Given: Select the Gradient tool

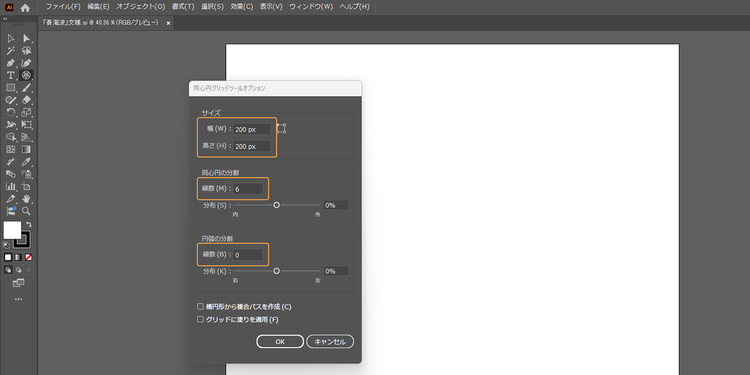Looking at the screenshot, I should [26, 150].
